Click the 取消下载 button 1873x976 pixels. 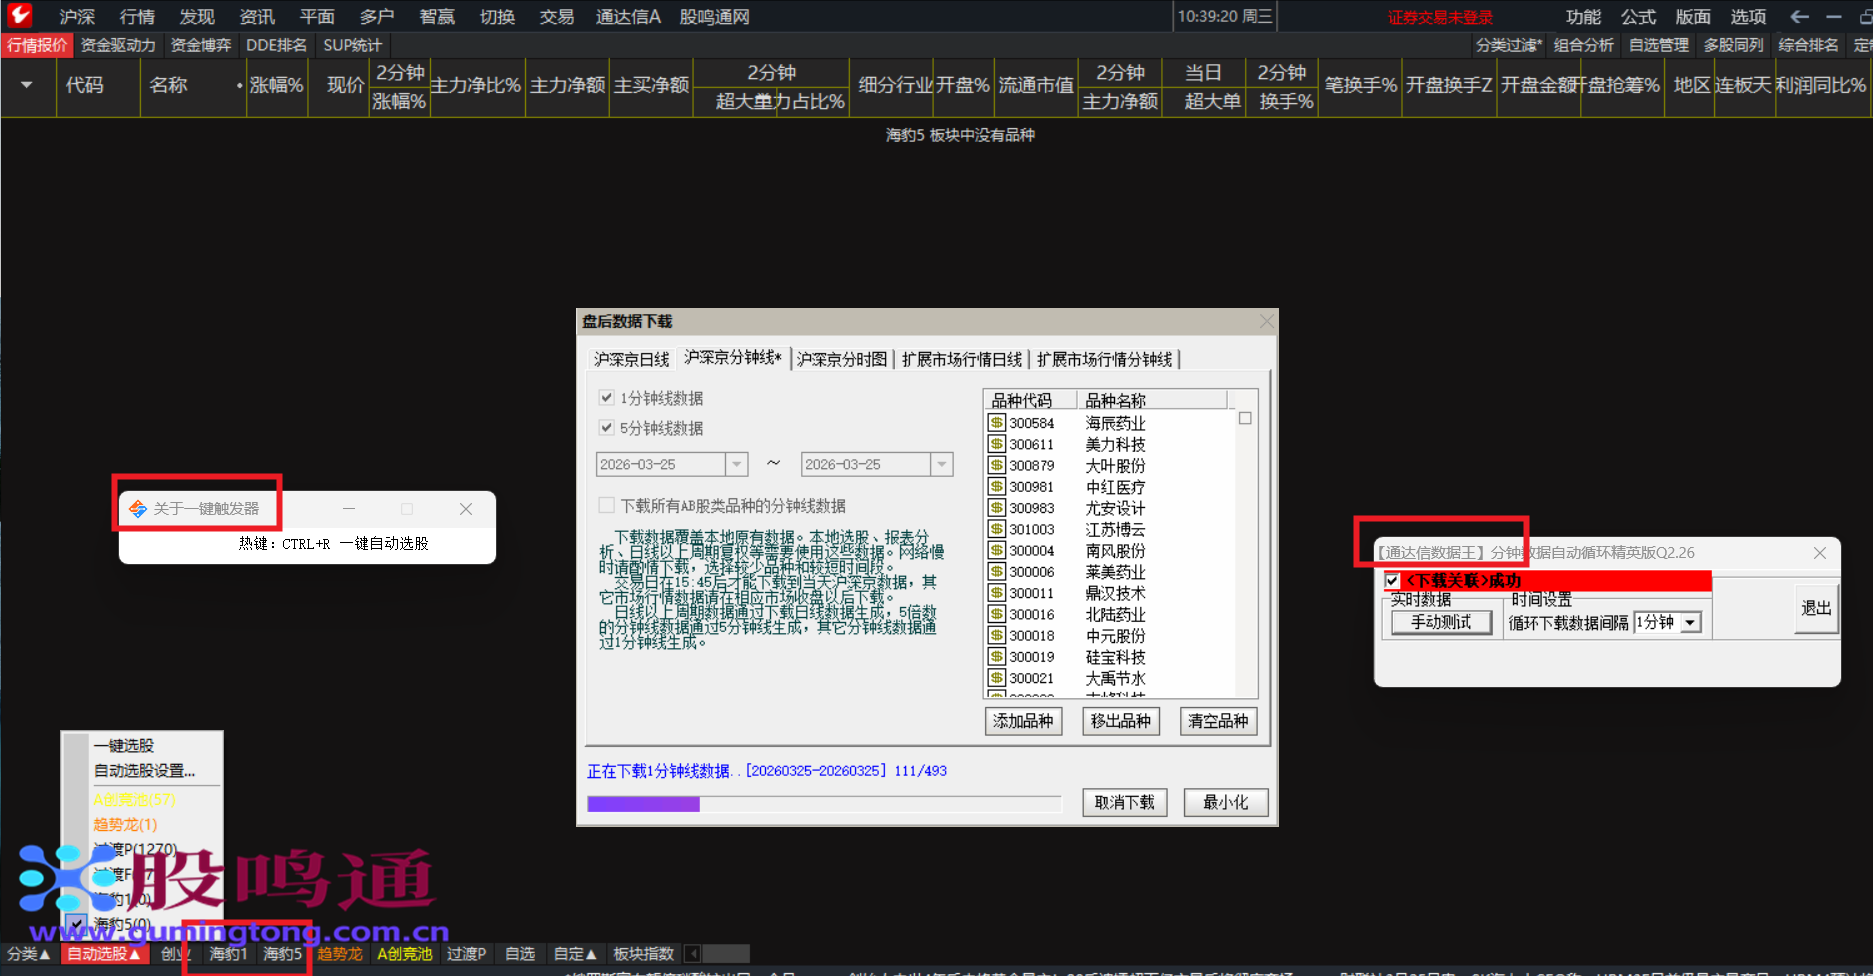pyautogui.click(x=1125, y=802)
